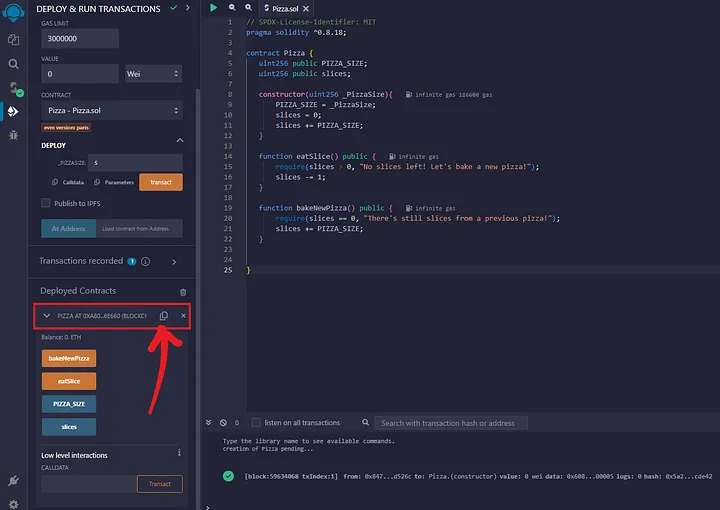Screen dimensions: 720x510
Task: Open Settings gear icon at sidebar bottom
Action: pos(13,504)
